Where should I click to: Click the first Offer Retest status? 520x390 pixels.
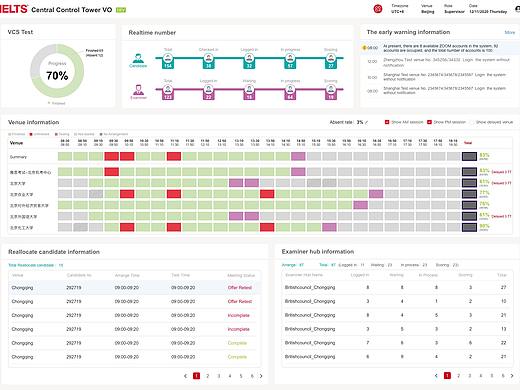pos(240,288)
